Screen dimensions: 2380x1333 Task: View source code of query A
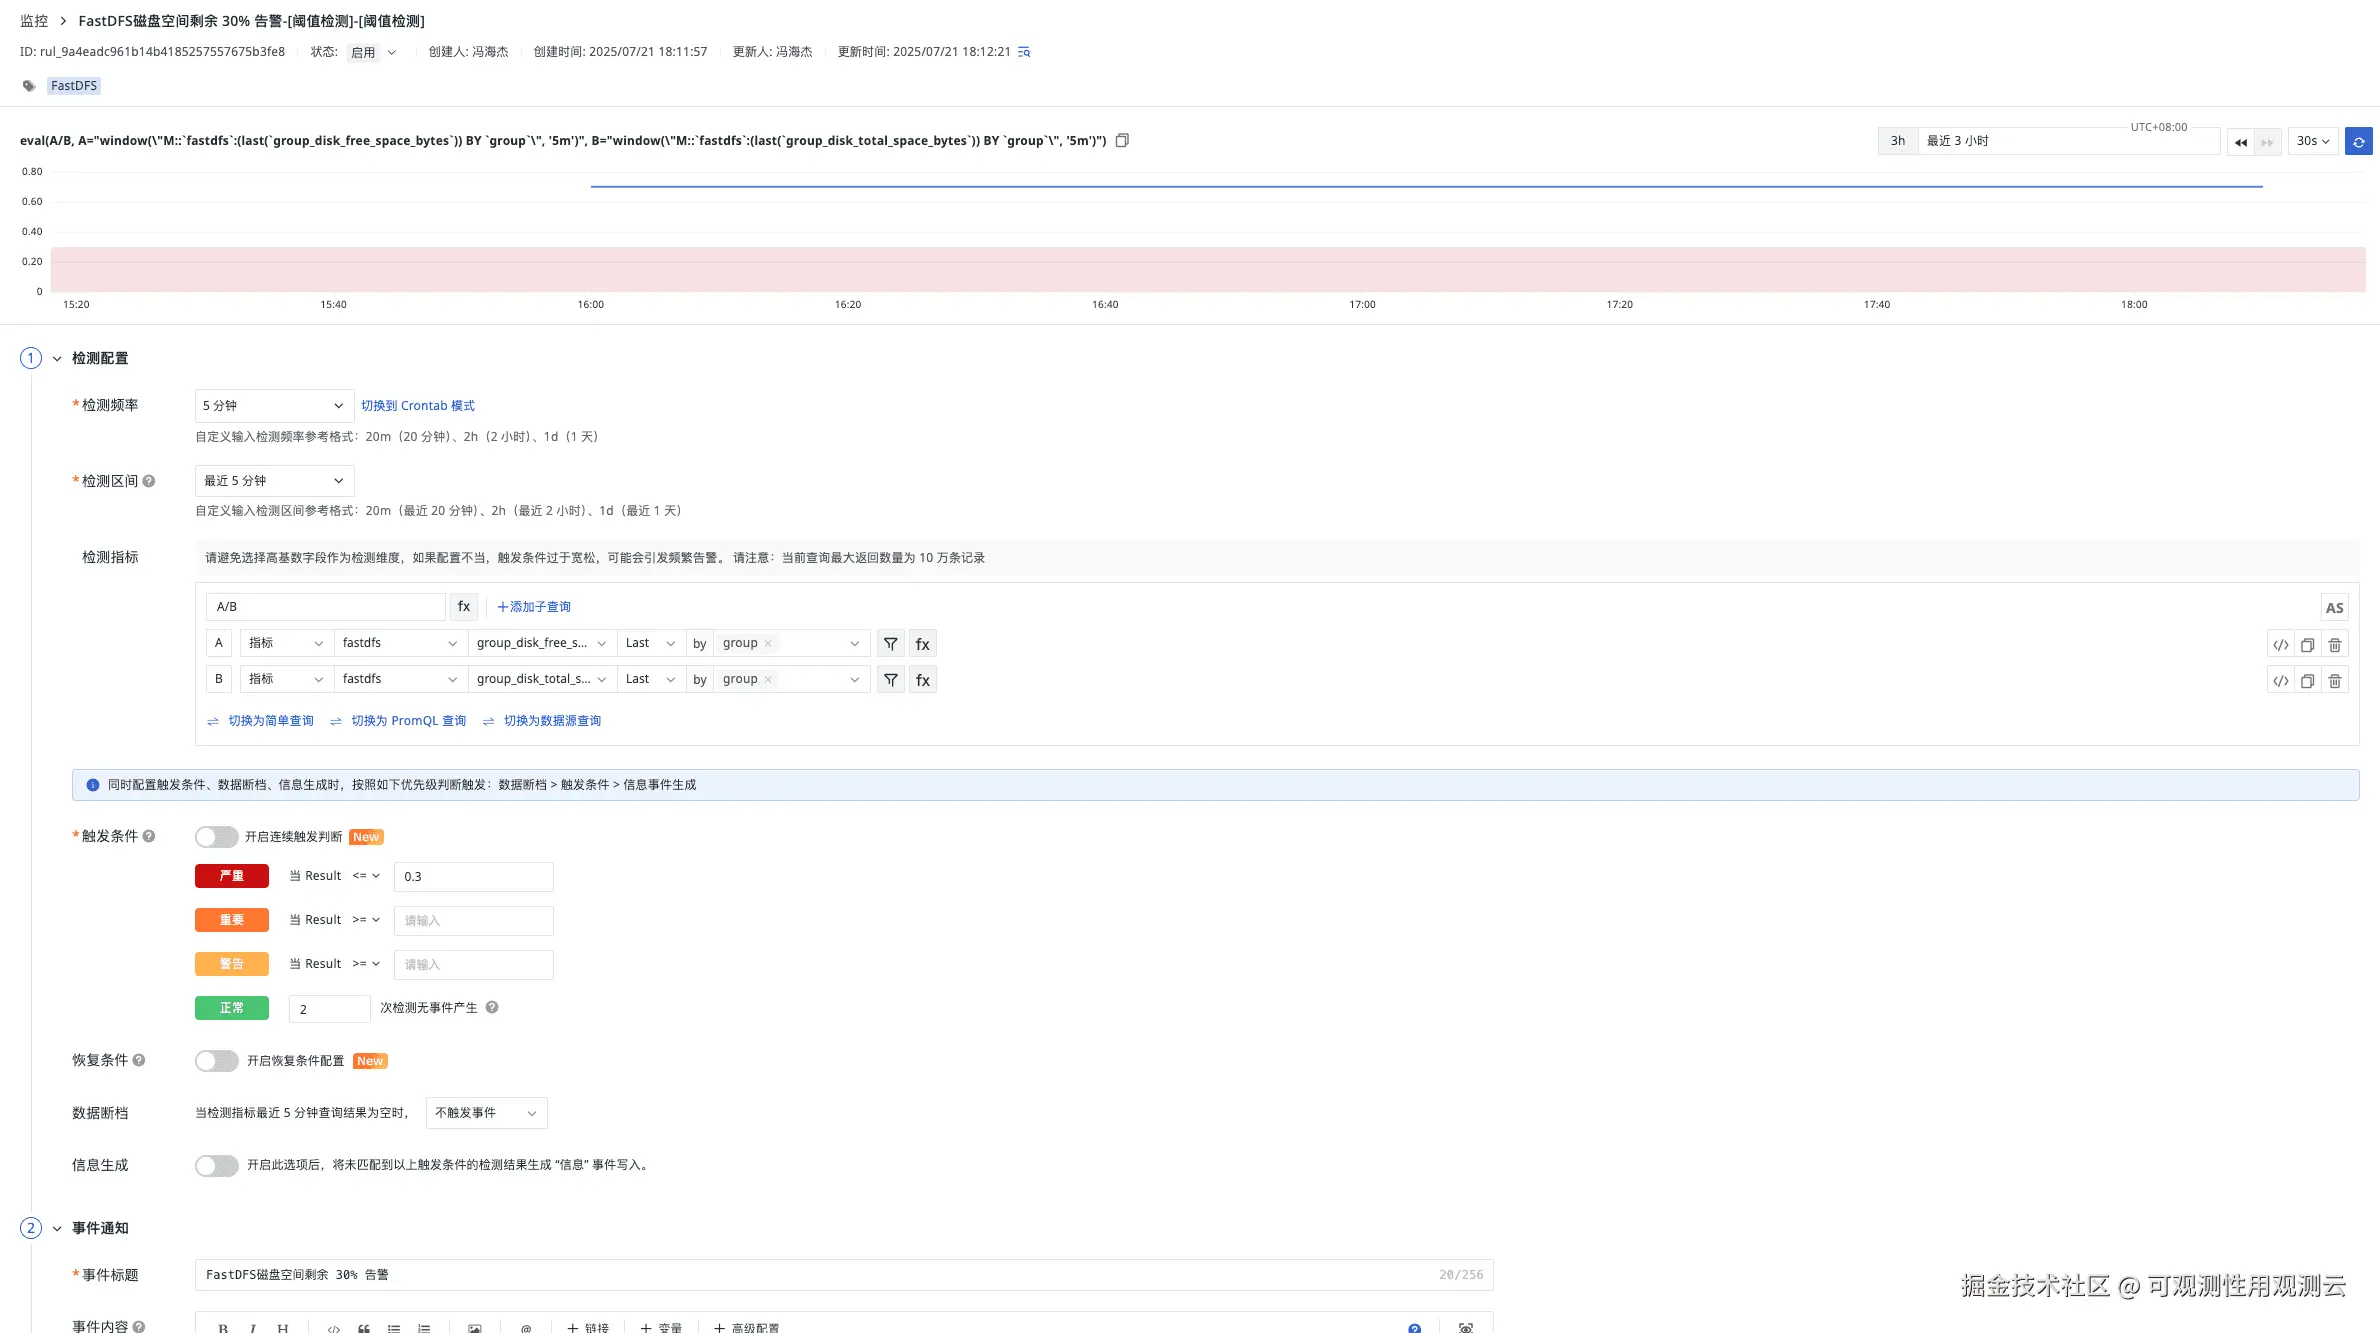click(x=2280, y=645)
